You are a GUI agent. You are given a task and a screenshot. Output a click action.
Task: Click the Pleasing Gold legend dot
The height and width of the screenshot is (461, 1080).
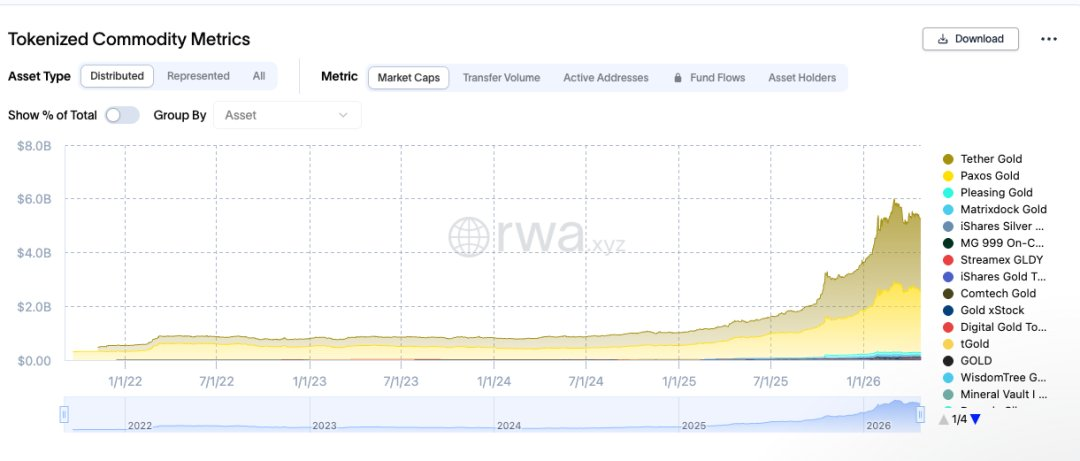948,193
